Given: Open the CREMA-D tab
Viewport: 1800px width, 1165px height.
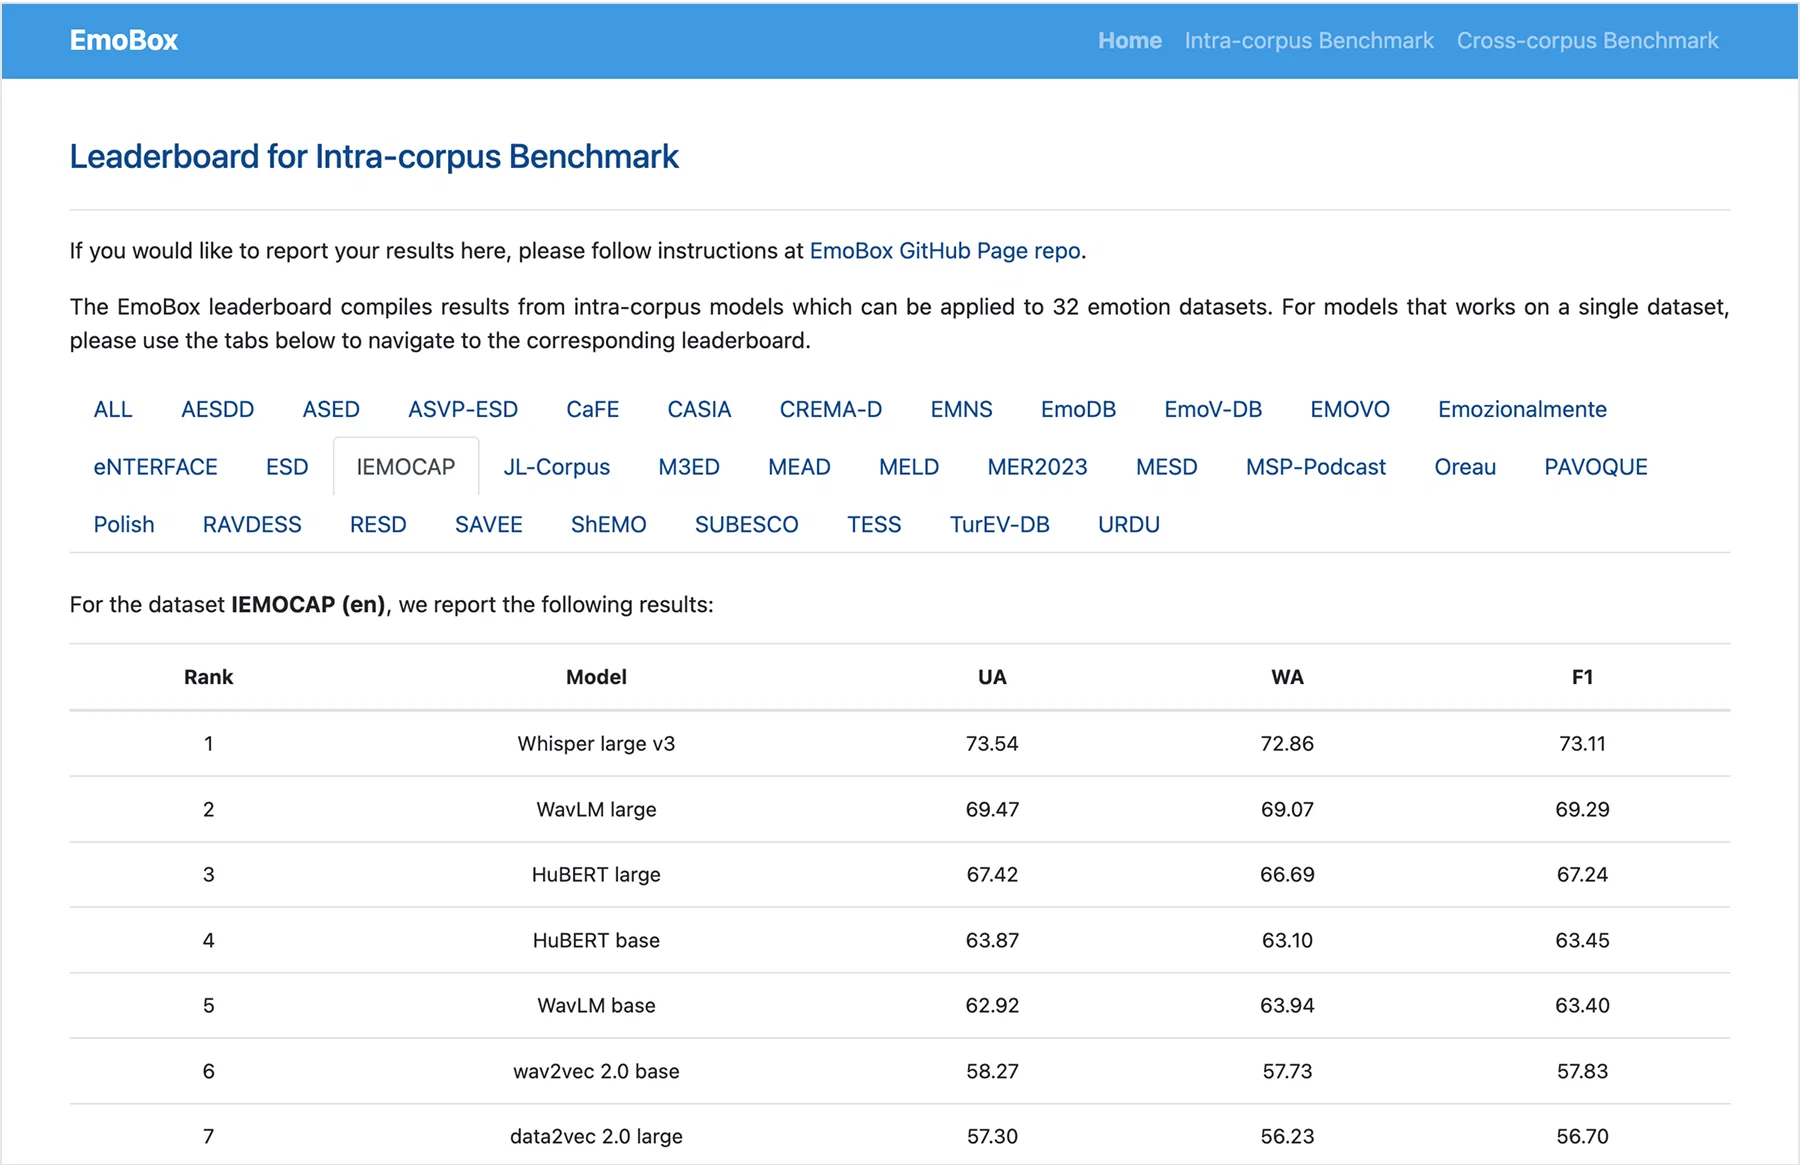Looking at the screenshot, I should 831,409.
